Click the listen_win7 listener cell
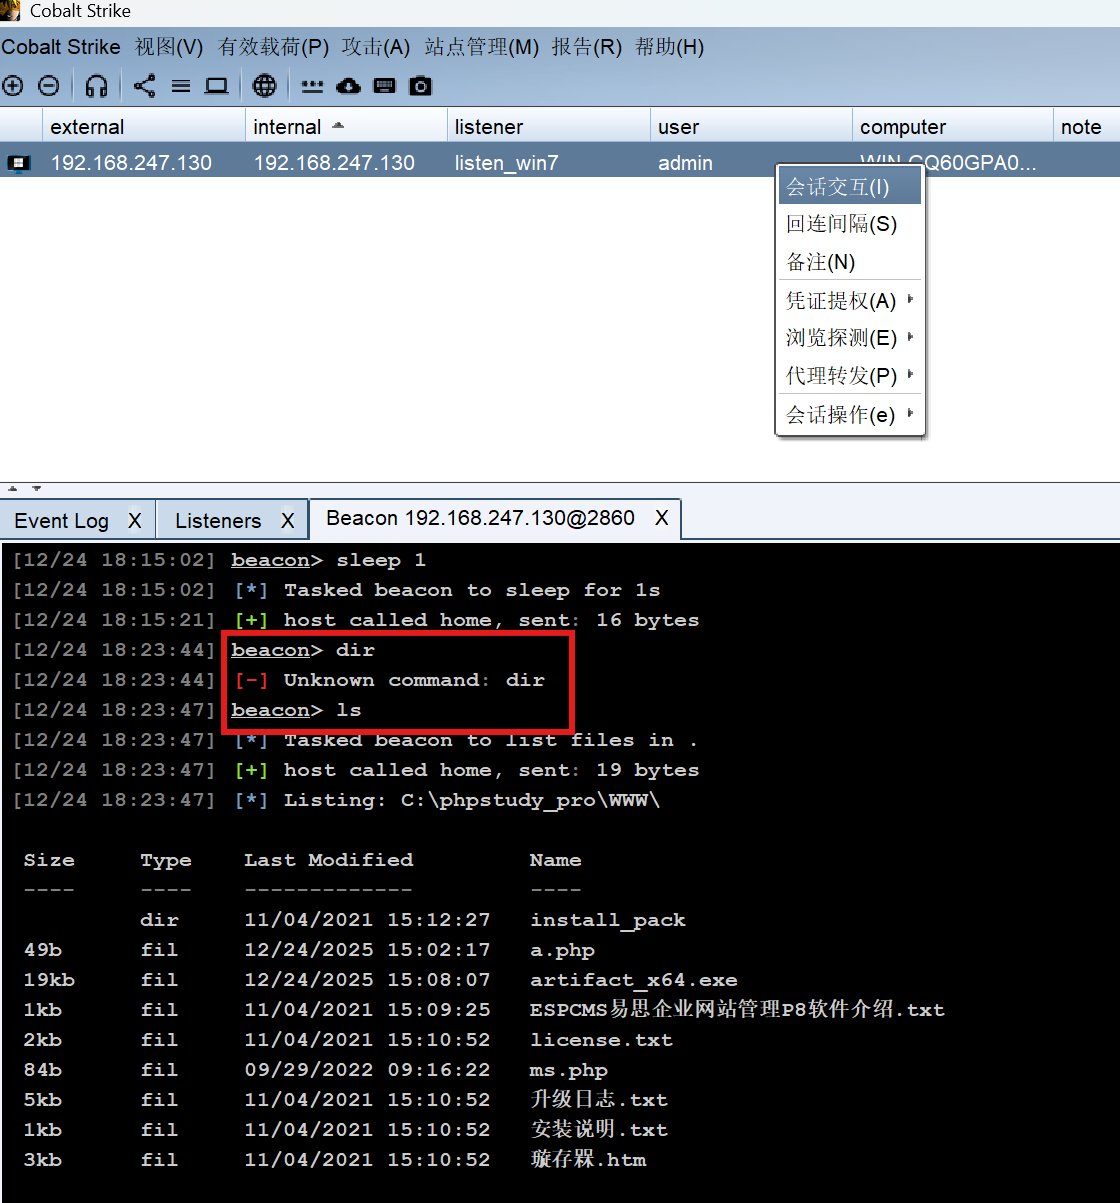Image resolution: width=1120 pixels, height=1203 pixels. (506, 163)
